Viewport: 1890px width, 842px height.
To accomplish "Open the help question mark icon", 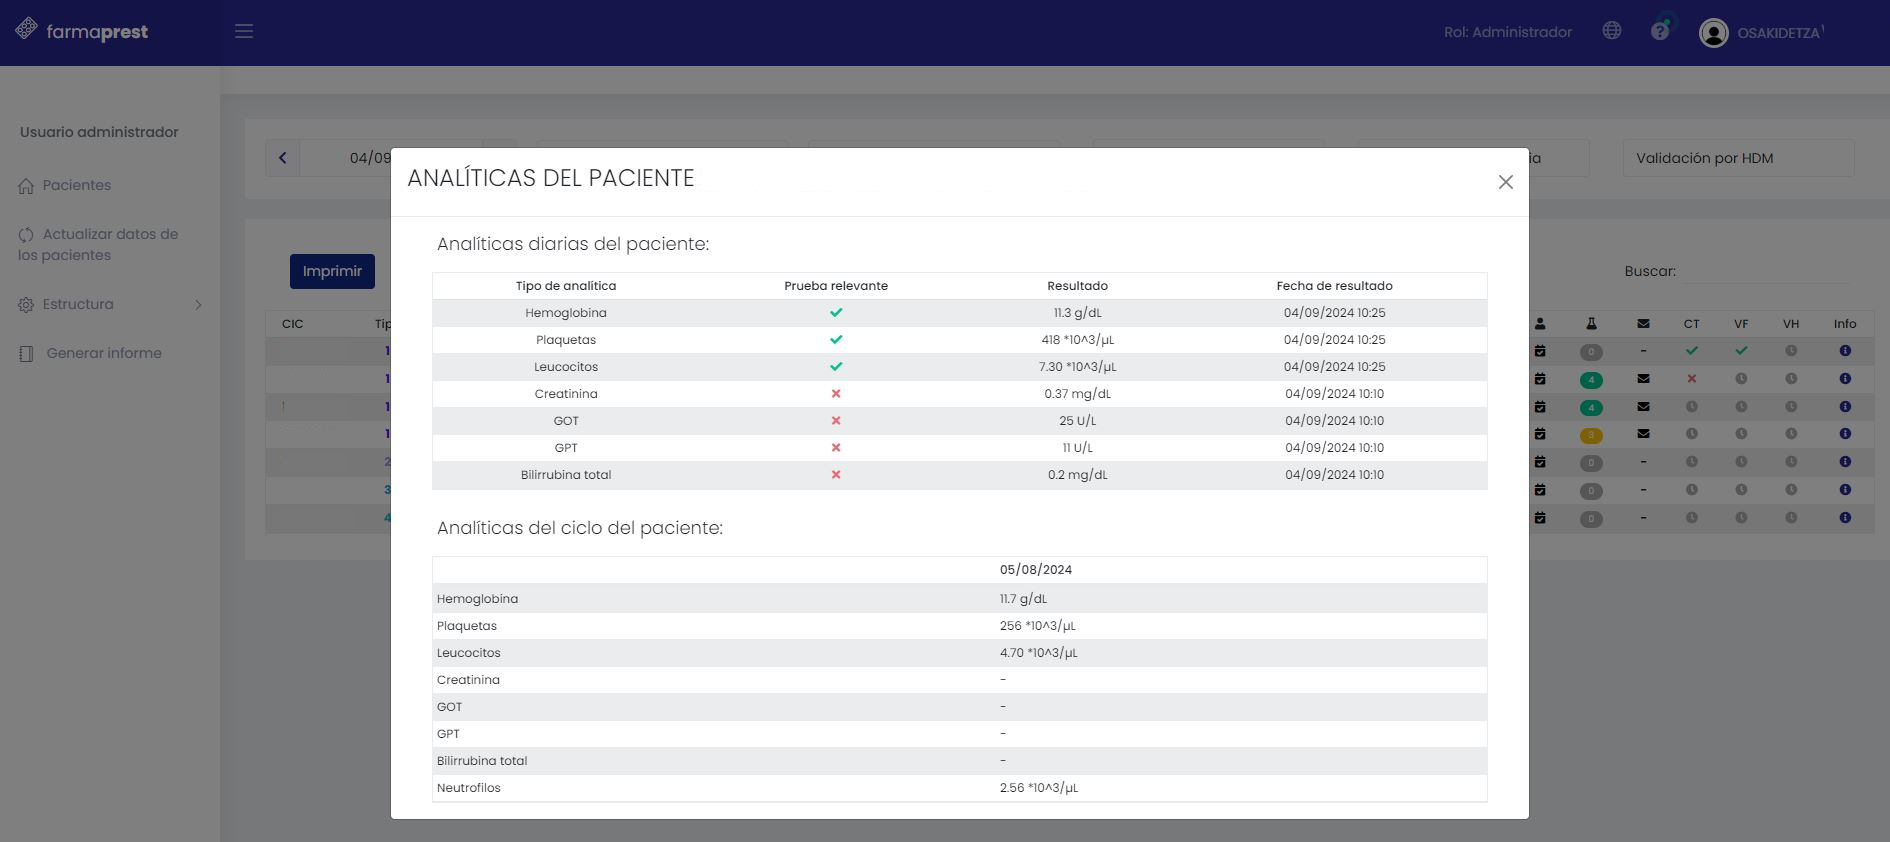I will click(x=1660, y=31).
